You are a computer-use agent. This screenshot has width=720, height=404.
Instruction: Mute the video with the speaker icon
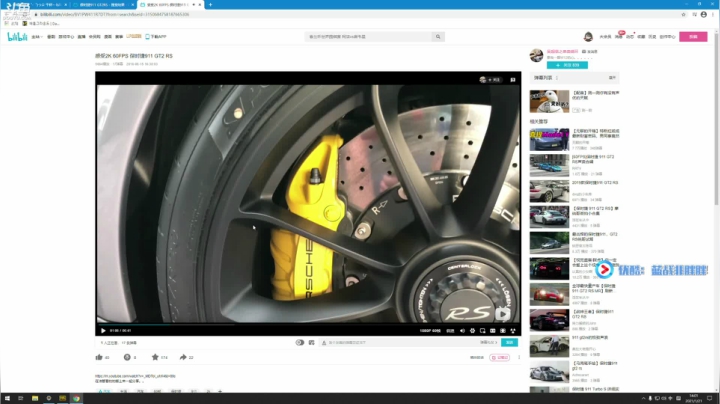pyautogui.click(x=462, y=331)
